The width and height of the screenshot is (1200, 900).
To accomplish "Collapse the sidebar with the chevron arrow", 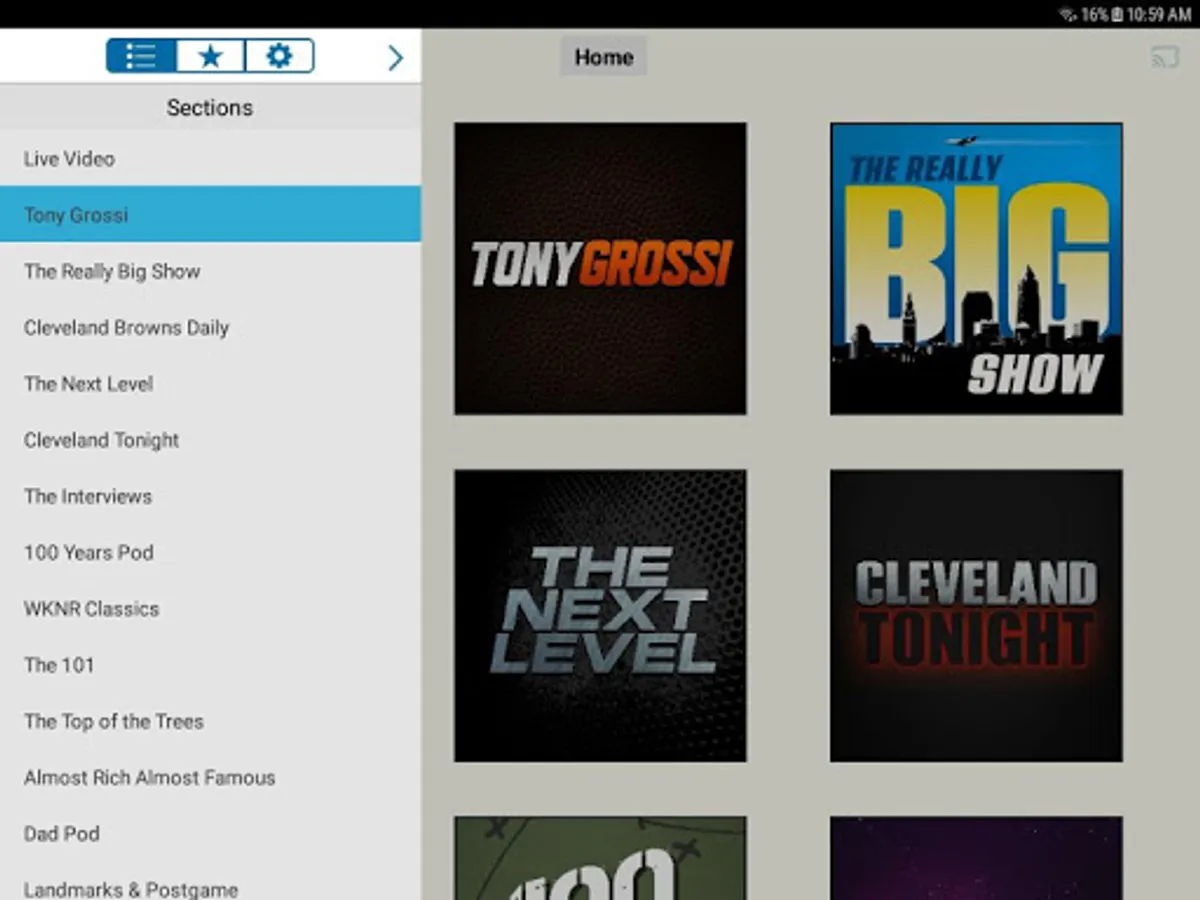I will pos(395,57).
